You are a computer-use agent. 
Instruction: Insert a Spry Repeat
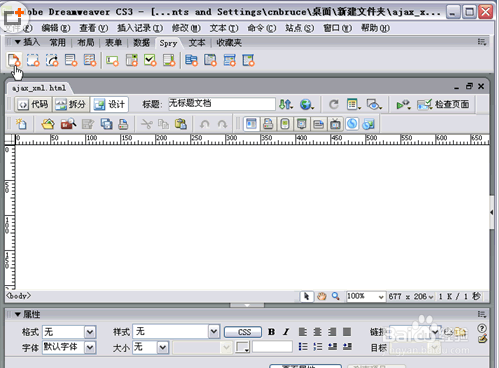point(52,60)
